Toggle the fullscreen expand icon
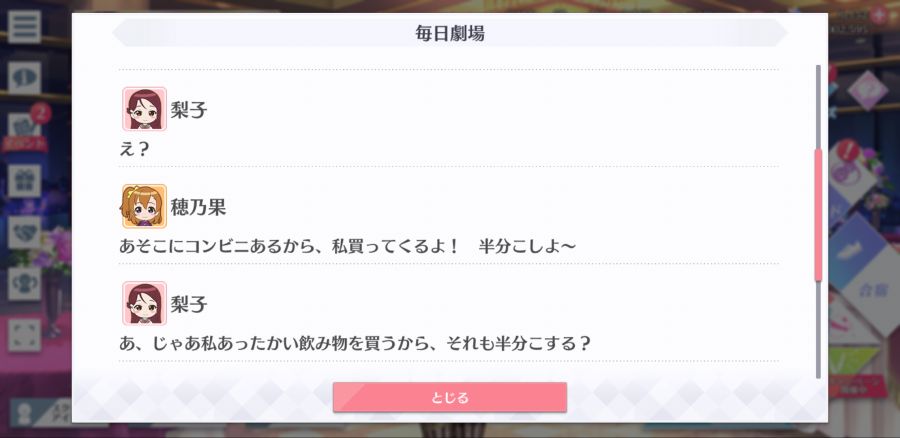Screen dimensions: 900x438 pyautogui.click(x=24, y=335)
